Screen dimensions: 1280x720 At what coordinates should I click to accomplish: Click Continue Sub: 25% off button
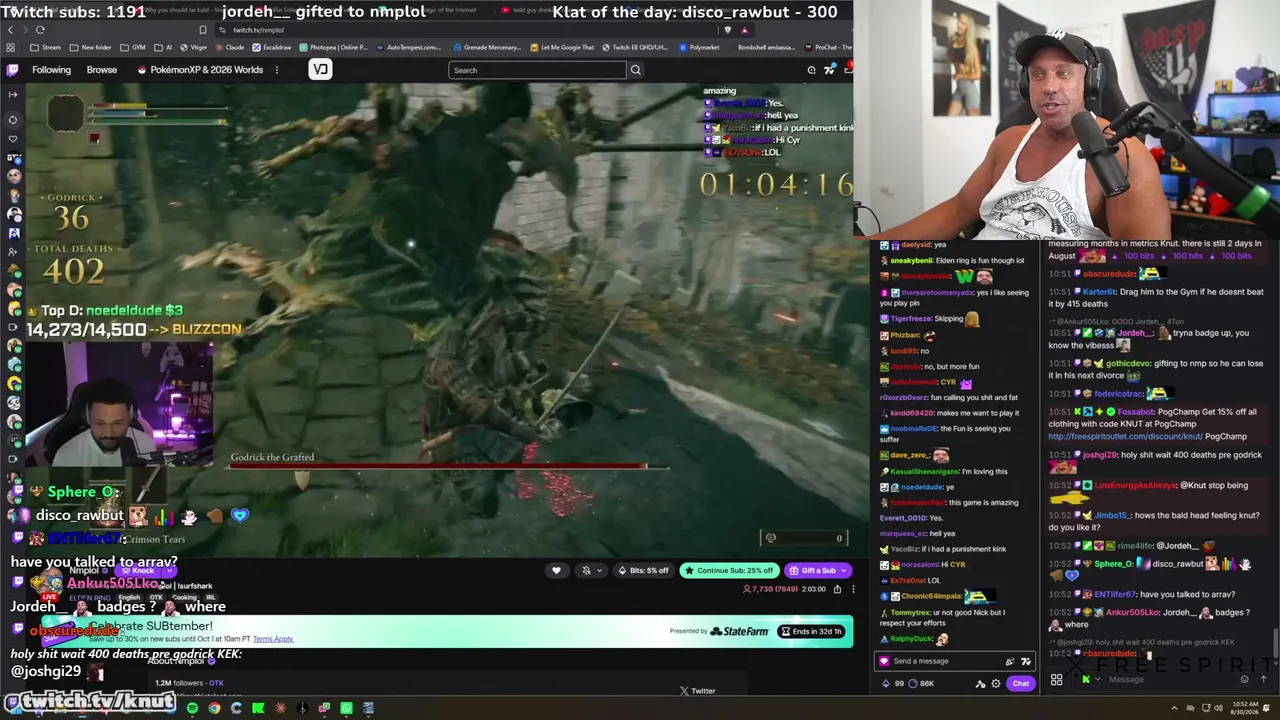click(729, 570)
